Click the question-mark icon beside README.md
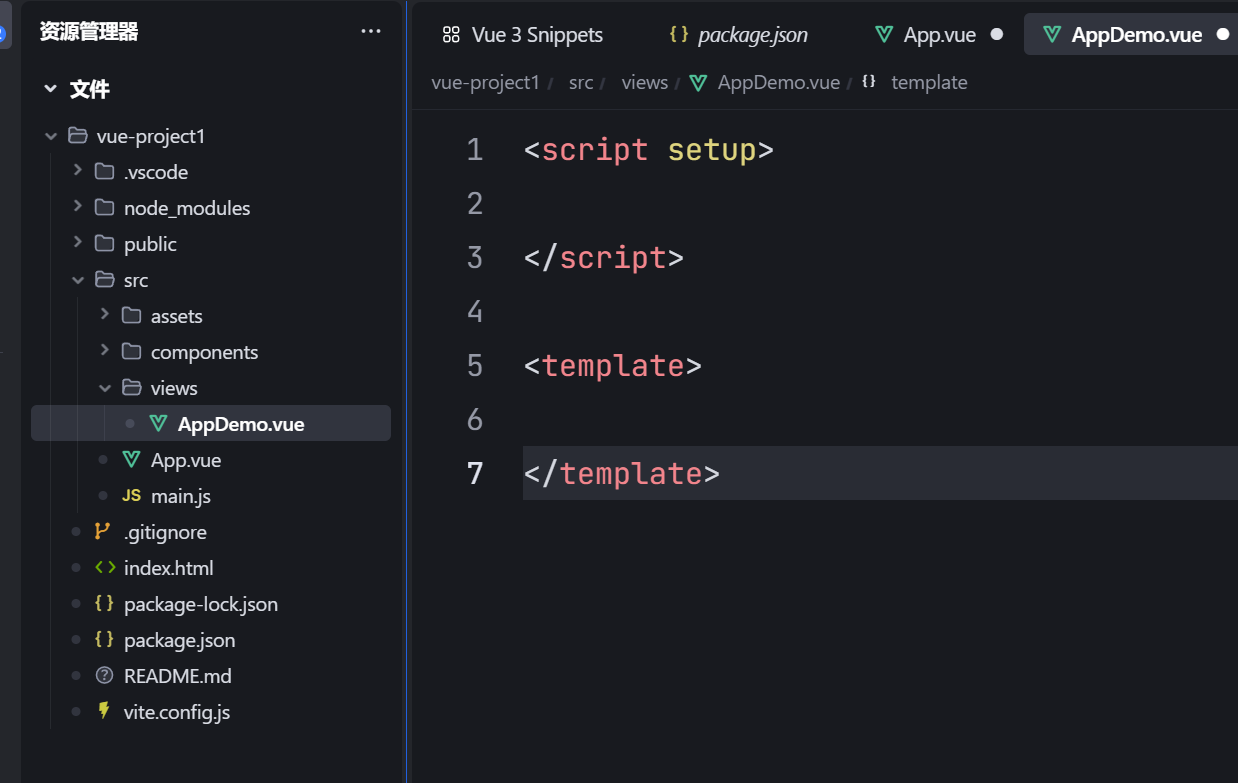Viewport: 1238px width, 783px height. (104, 676)
